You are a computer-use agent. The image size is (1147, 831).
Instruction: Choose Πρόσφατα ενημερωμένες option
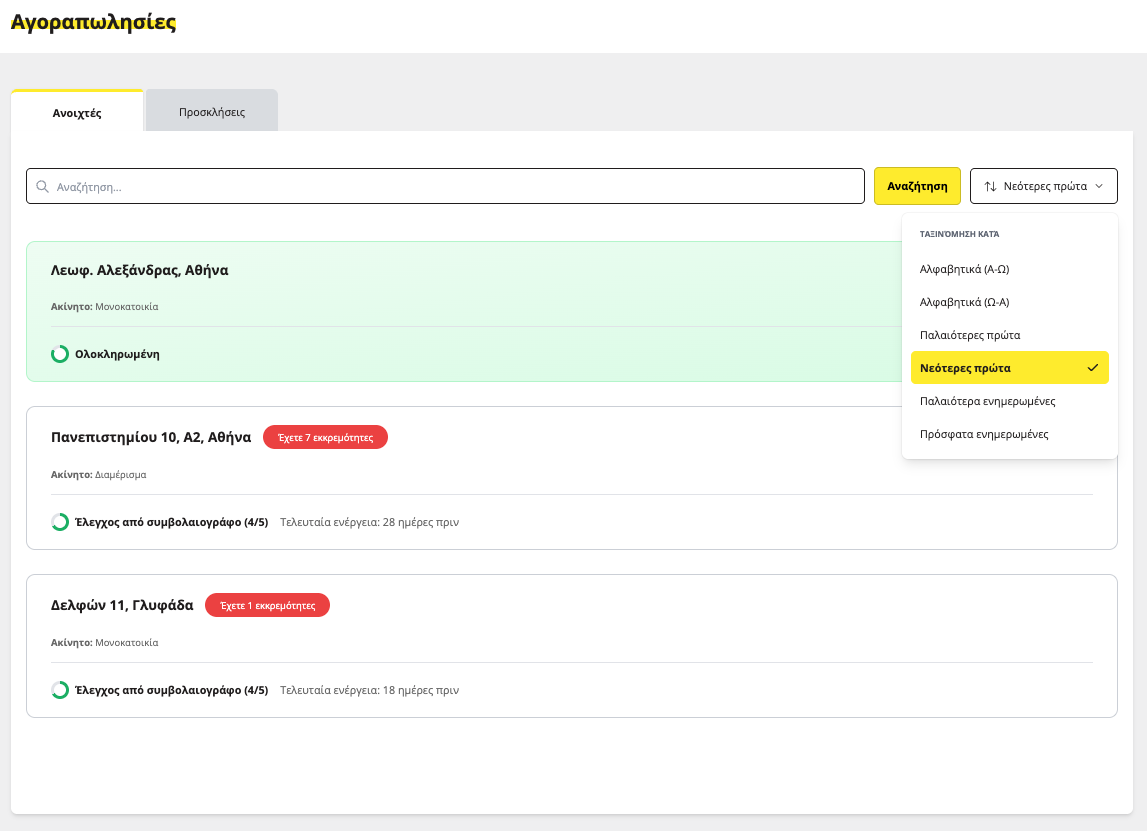(1009, 434)
